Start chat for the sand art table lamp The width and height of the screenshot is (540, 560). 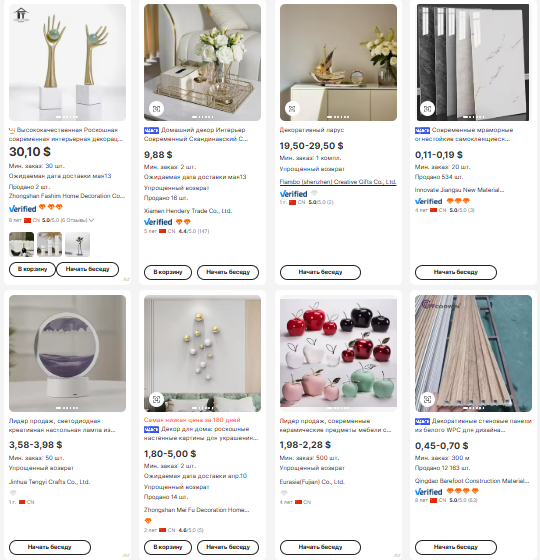[50, 547]
